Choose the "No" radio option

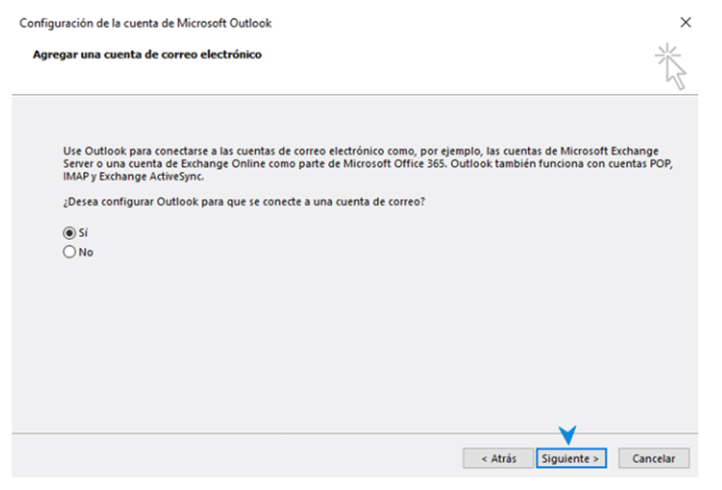tap(69, 252)
